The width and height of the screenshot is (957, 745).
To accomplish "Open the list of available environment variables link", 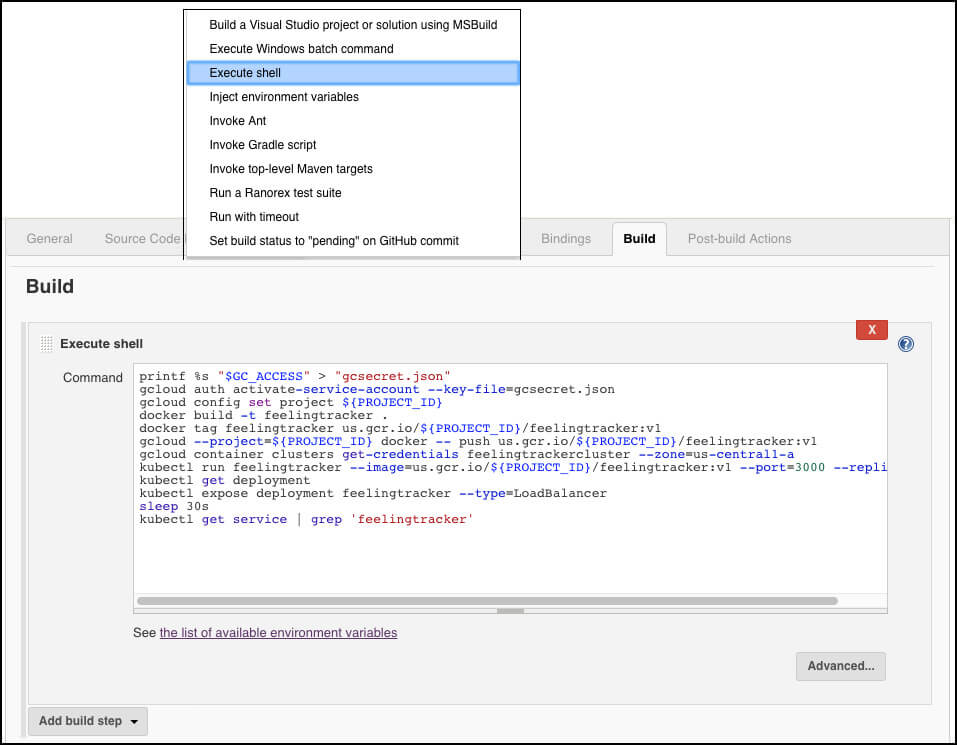I will pyautogui.click(x=278, y=633).
